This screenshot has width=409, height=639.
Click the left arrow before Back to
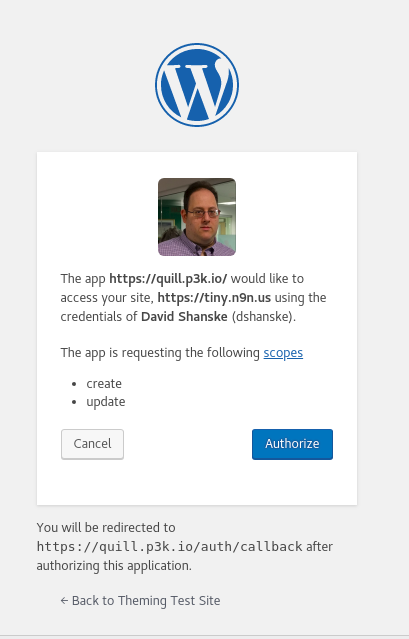coord(64,601)
